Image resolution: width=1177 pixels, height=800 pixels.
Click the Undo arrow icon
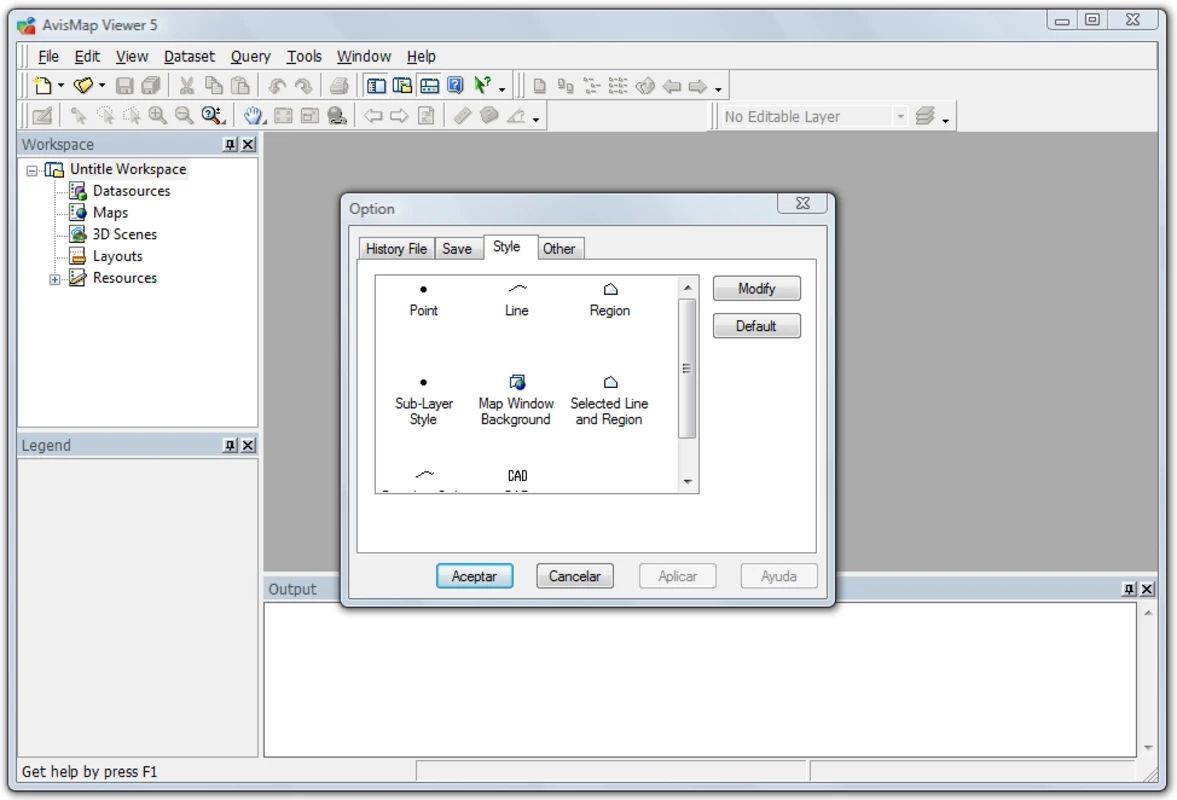277,86
